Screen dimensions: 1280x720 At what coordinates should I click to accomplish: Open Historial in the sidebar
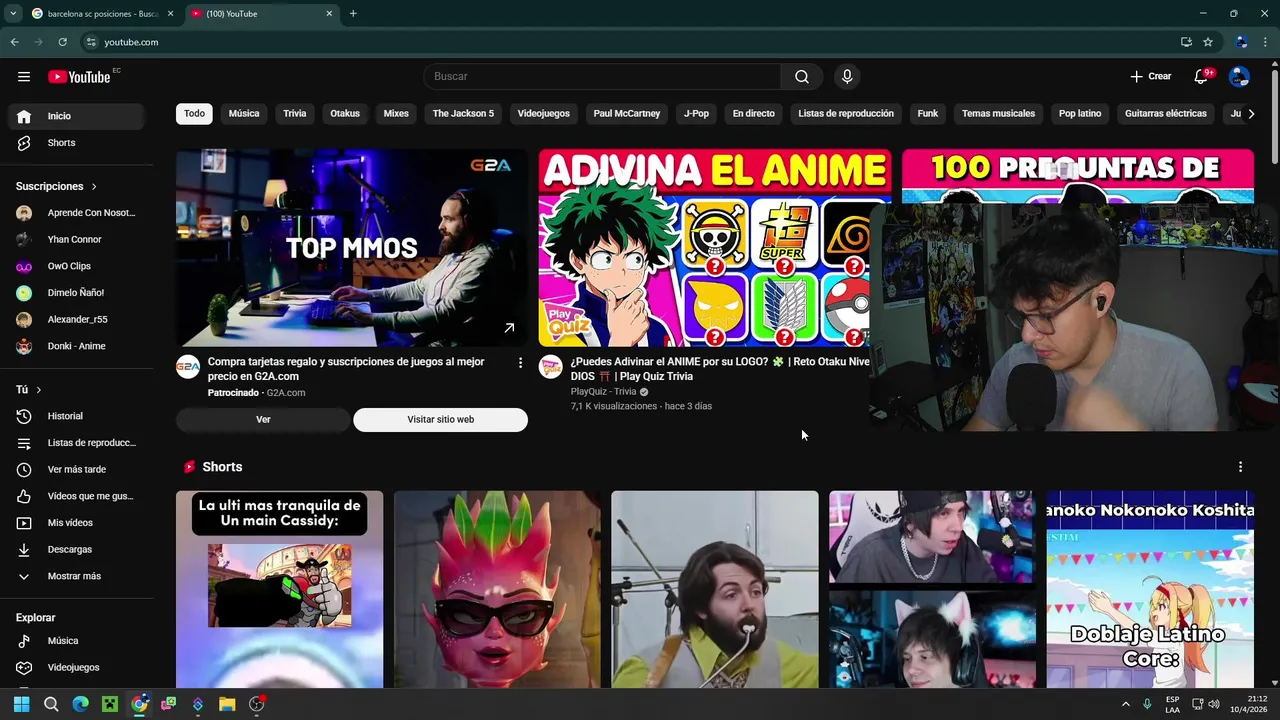coord(77,416)
